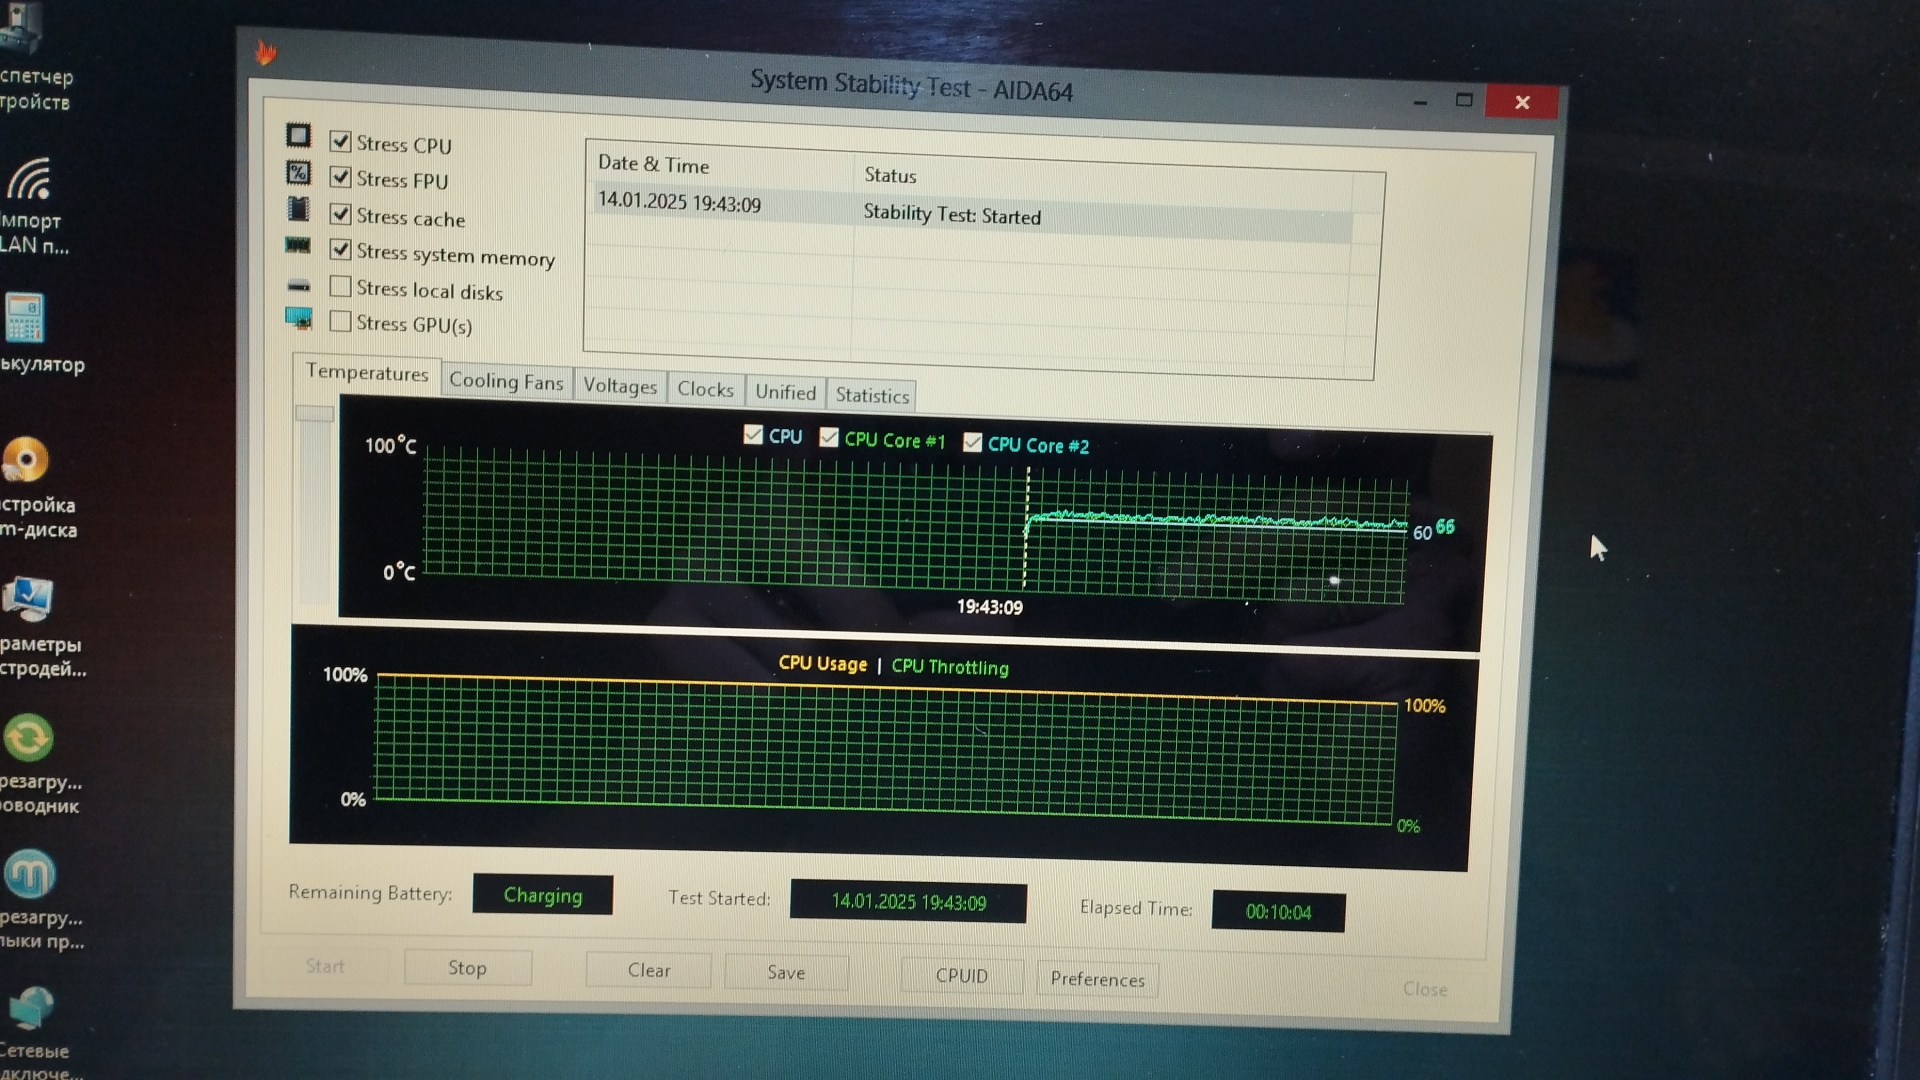This screenshot has height=1080, width=1920.
Task: Enable the Stress local disks checkbox
Action: pyautogui.click(x=340, y=286)
